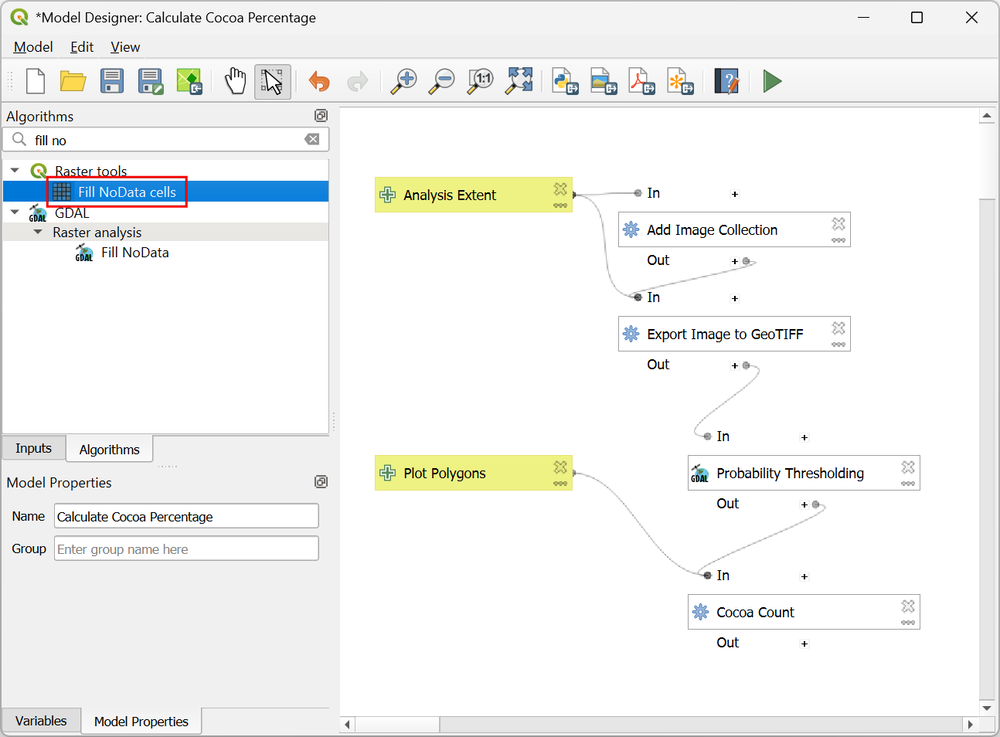Export the model as Python script
The image size is (1000, 737).
point(565,82)
